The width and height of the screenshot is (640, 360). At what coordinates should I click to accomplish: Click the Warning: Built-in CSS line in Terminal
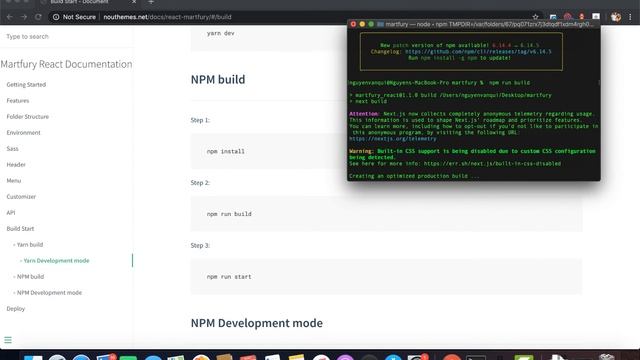tap(472, 154)
